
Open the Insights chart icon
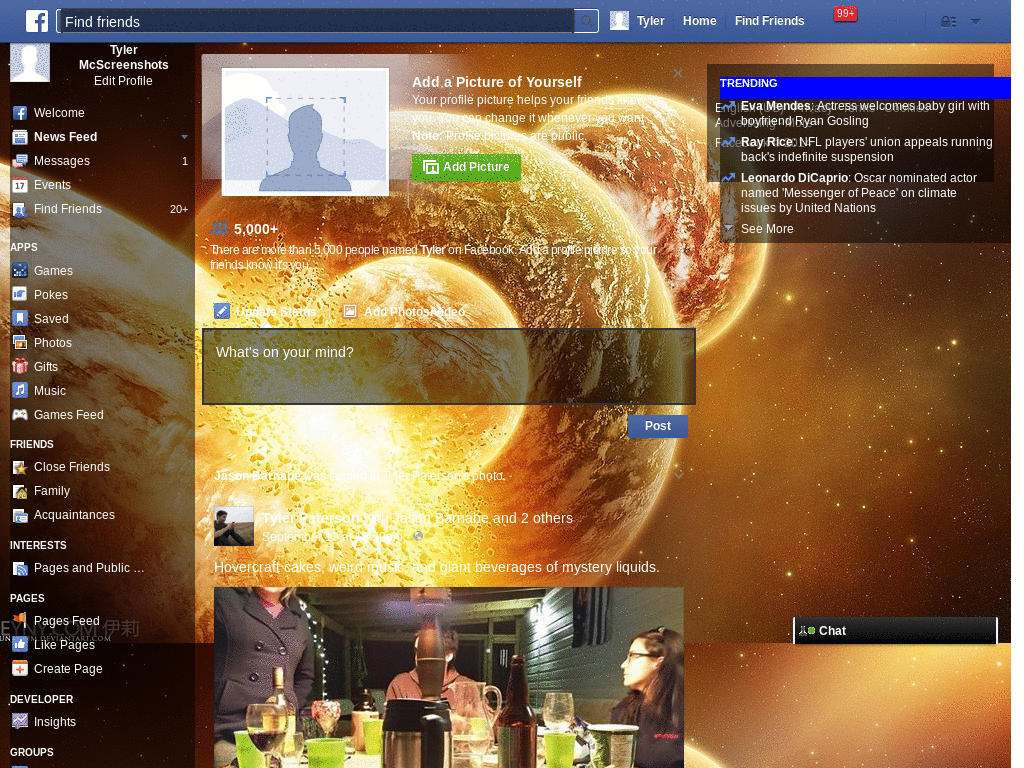pyautogui.click(x=20, y=722)
